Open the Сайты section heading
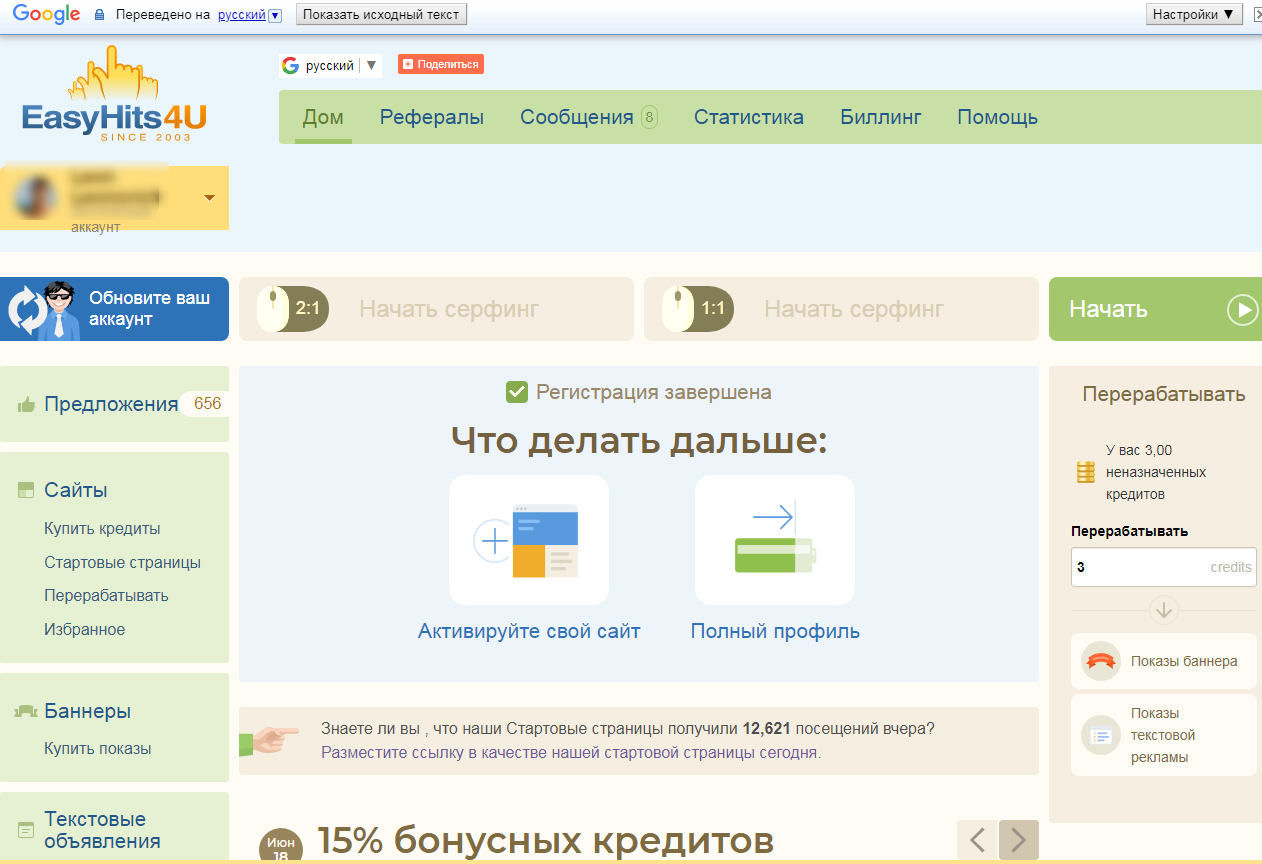 [76, 490]
